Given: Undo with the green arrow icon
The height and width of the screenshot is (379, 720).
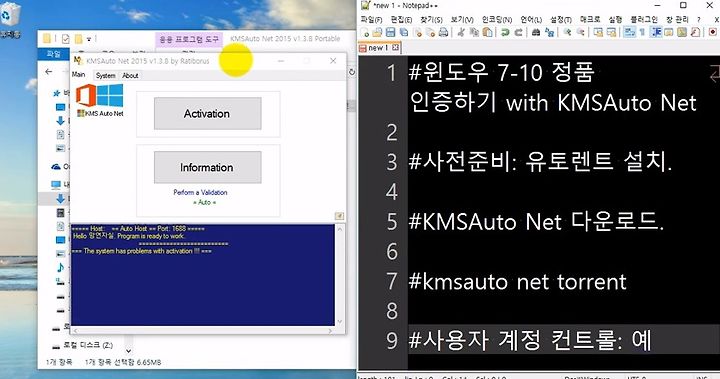Looking at the screenshot, I should click(505, 32).
